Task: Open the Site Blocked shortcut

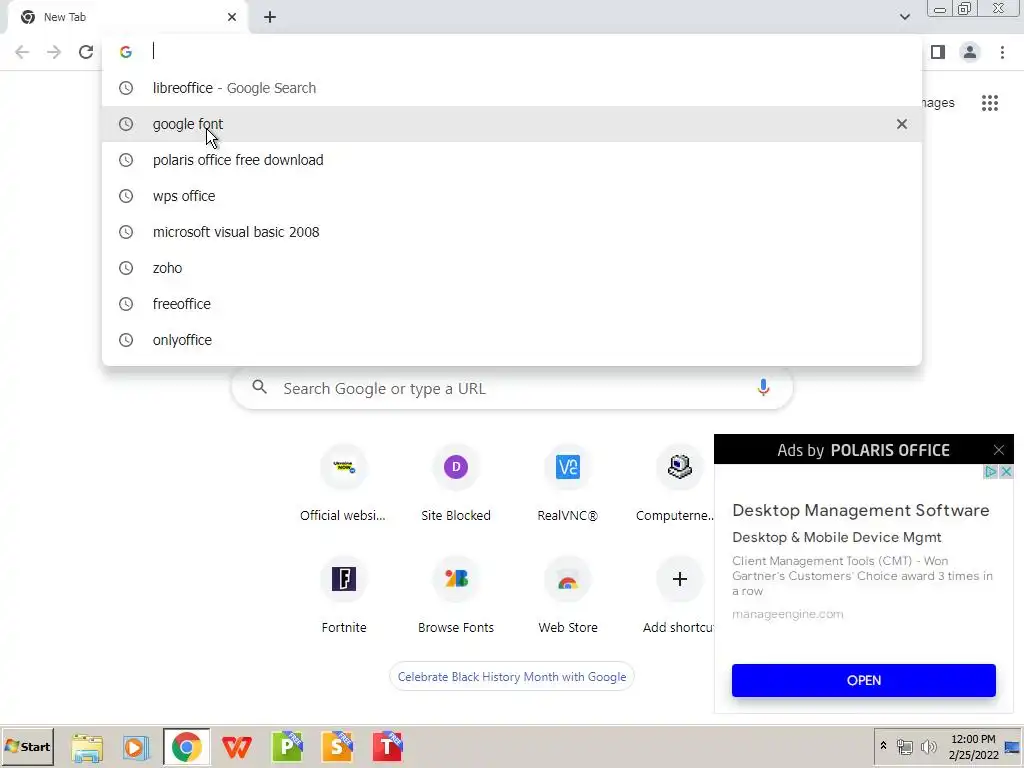Action: (x=456, y=484)
